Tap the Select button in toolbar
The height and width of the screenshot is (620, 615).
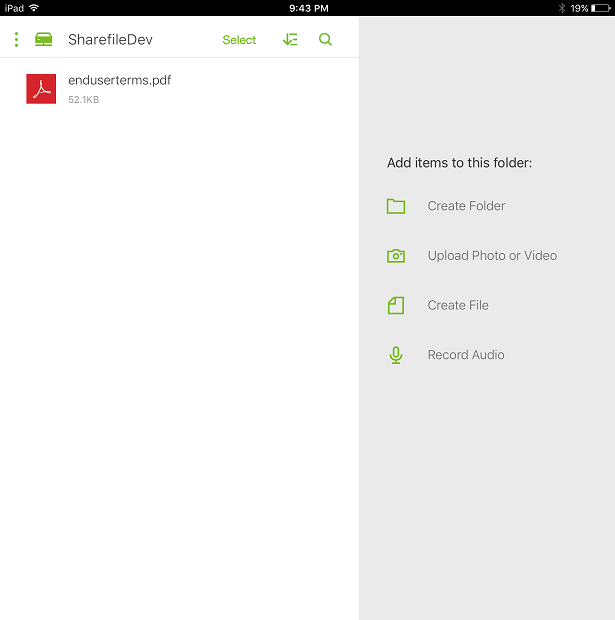(239, 40)
